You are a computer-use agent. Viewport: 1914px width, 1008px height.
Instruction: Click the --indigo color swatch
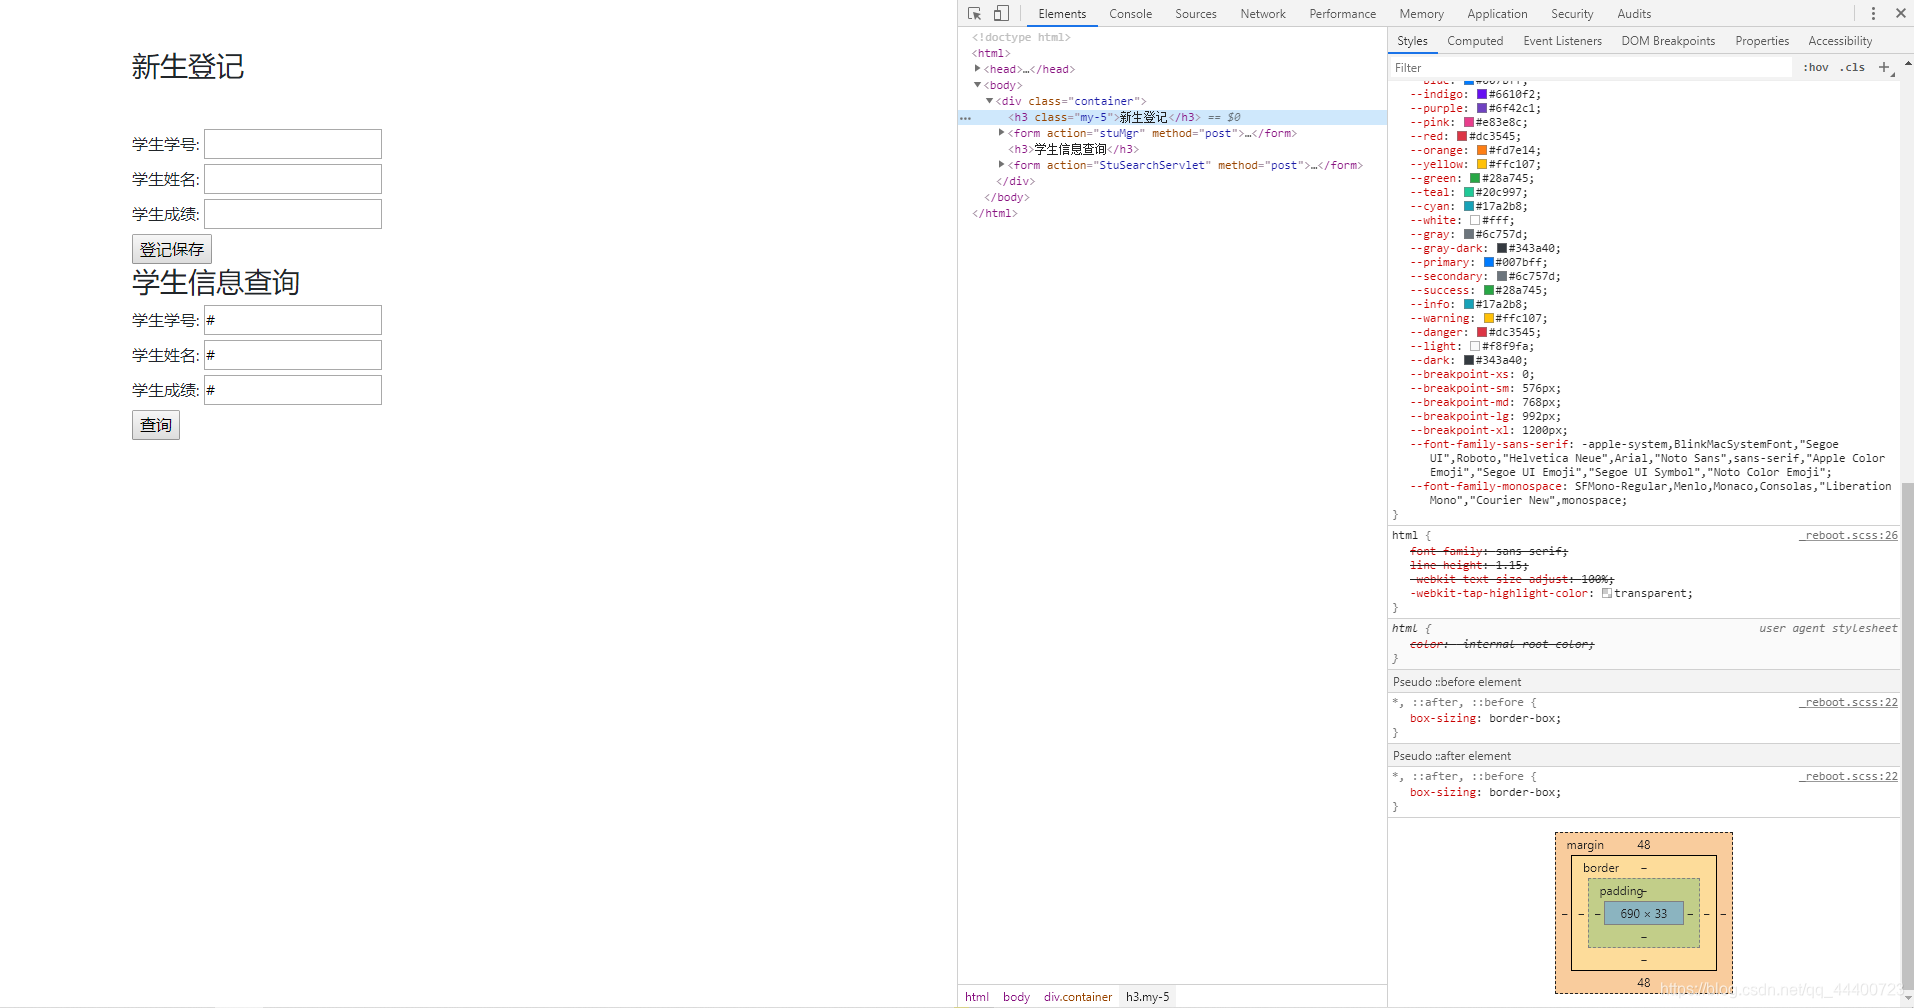pos(1482,94)
